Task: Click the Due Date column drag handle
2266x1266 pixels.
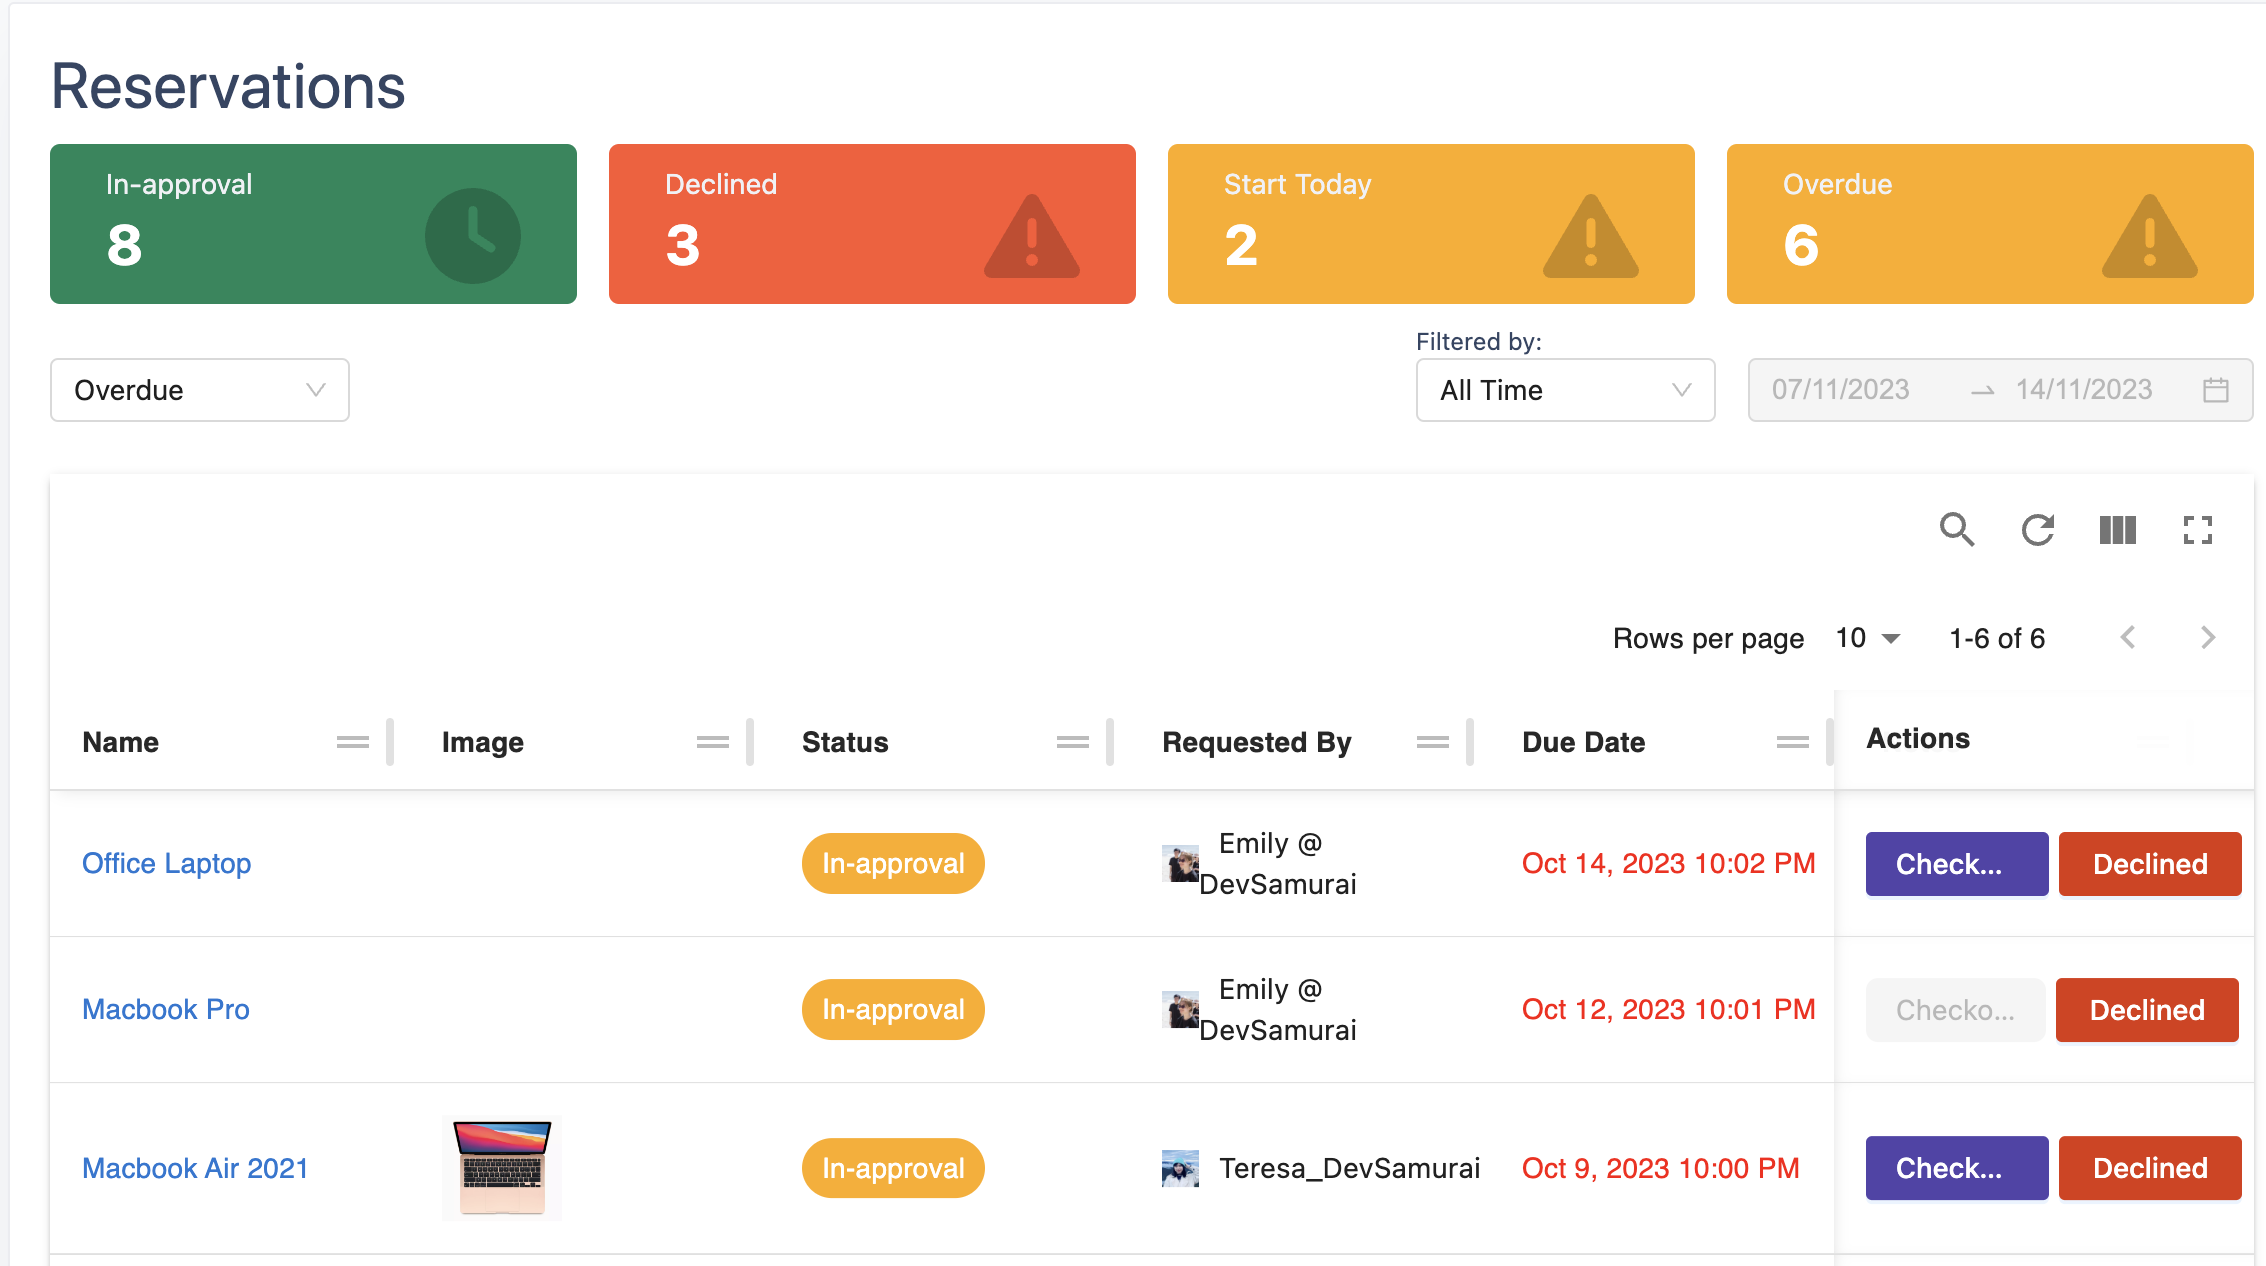Action: 1792,742
